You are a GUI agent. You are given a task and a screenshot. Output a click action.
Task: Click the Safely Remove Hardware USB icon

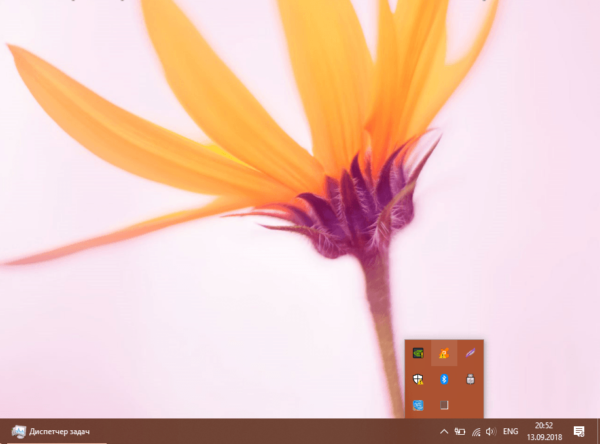470,379
